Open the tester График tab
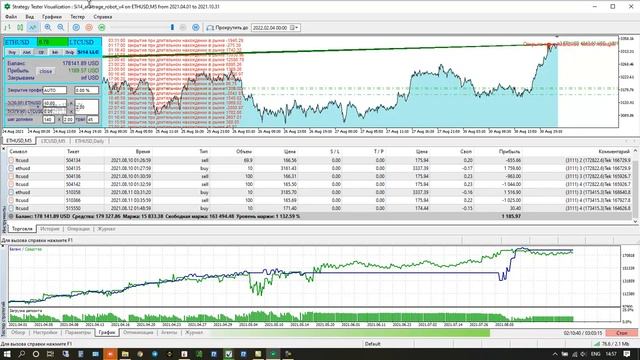640x360 pixels. pyautogui.click(x=107, y=333)
